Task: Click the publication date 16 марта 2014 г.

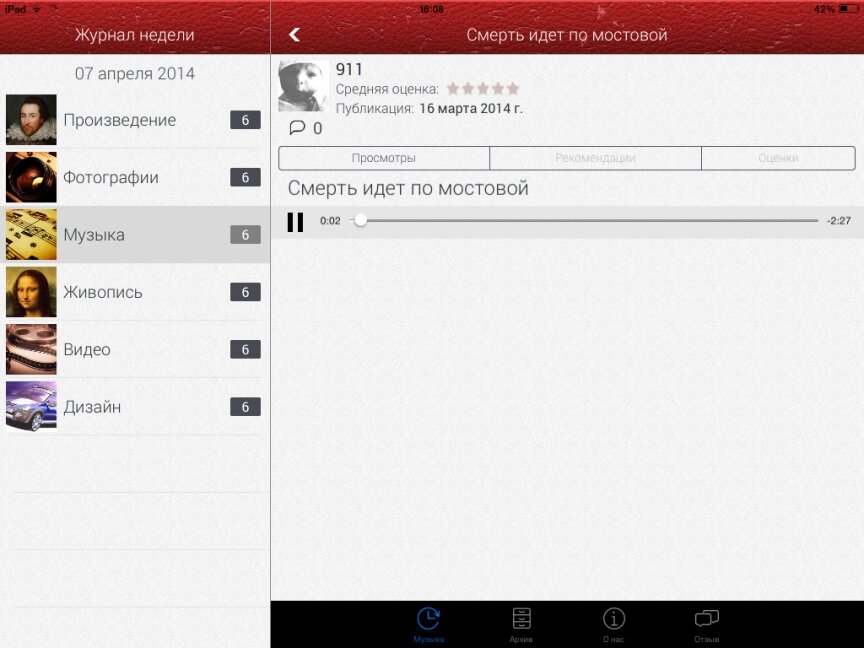Action: pos(471,108)
